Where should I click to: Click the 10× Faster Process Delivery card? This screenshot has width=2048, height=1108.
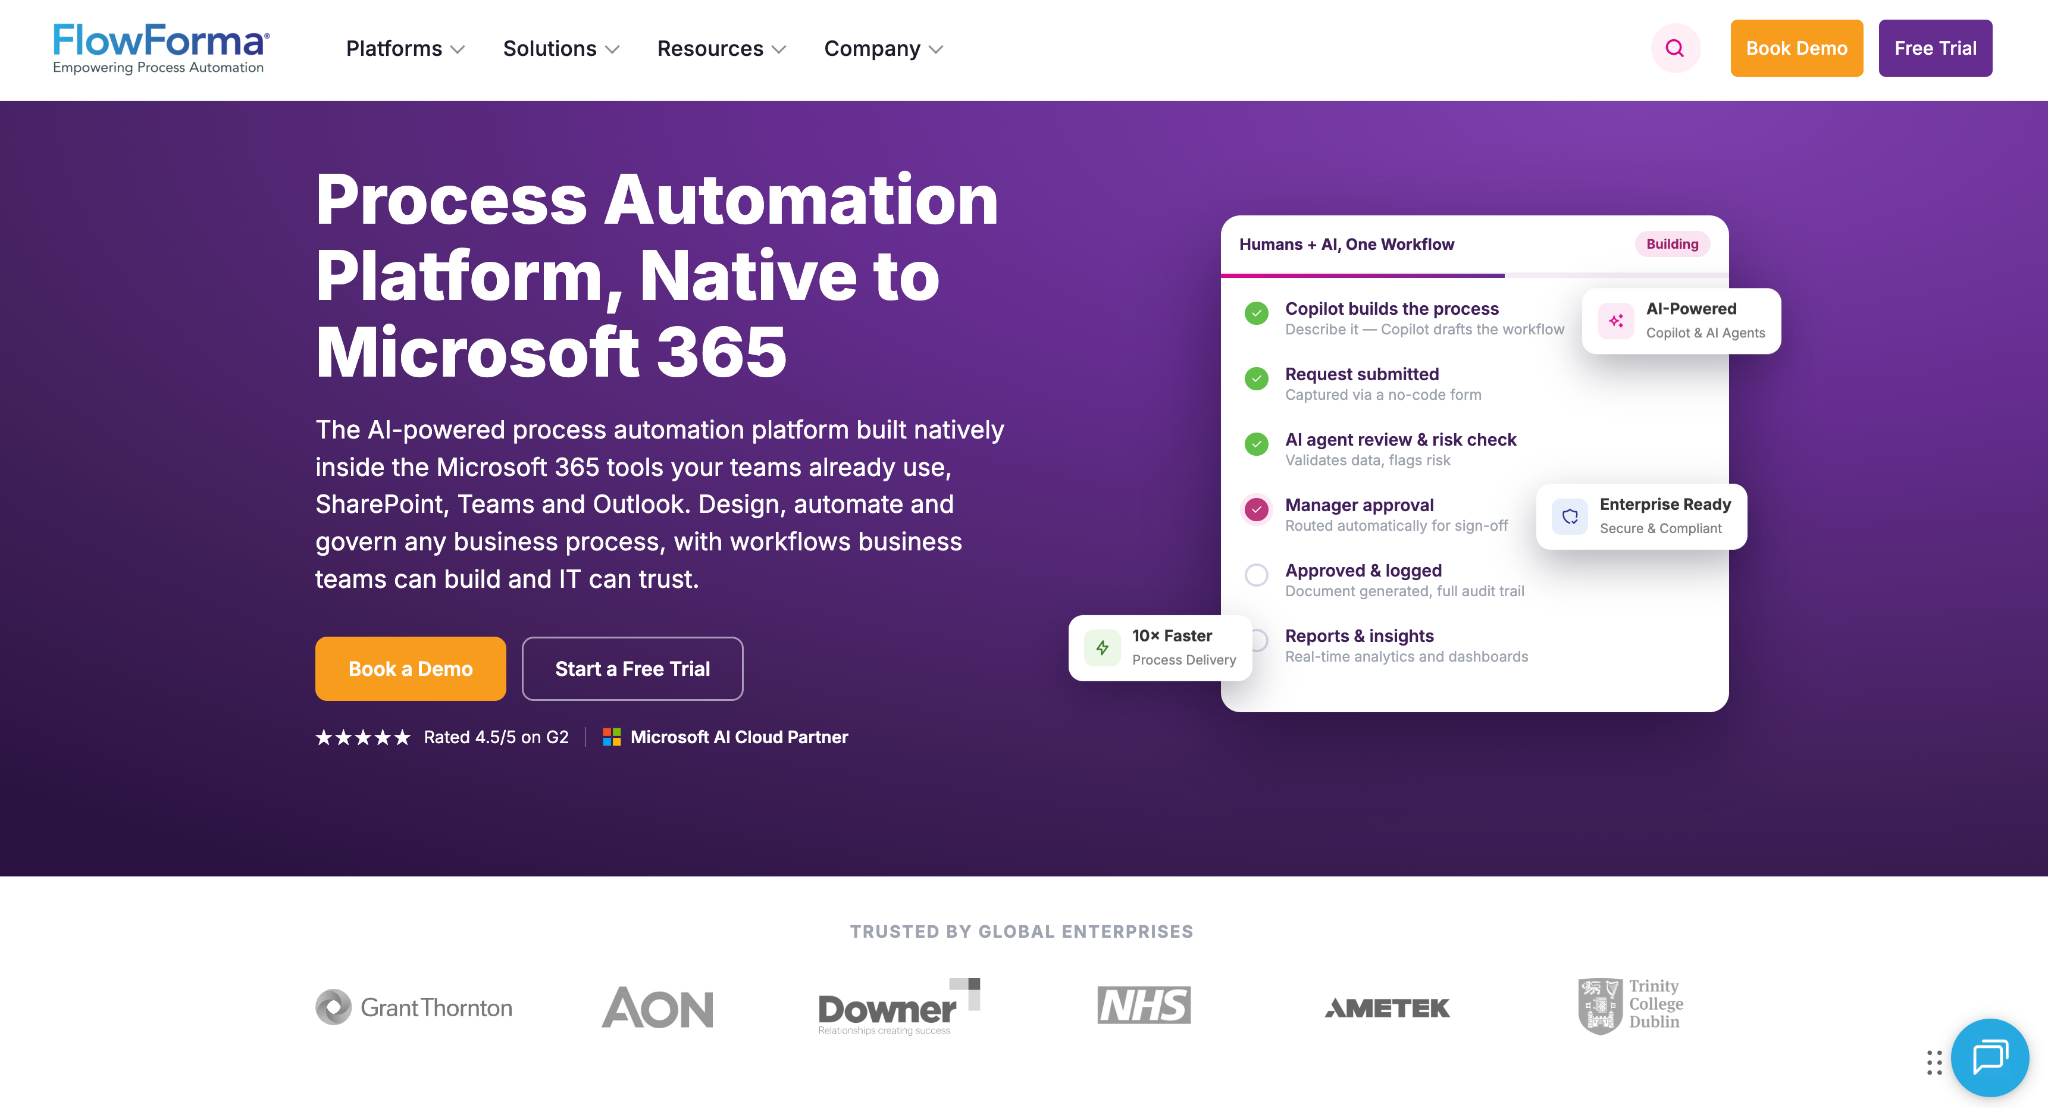pos(1160,648)
